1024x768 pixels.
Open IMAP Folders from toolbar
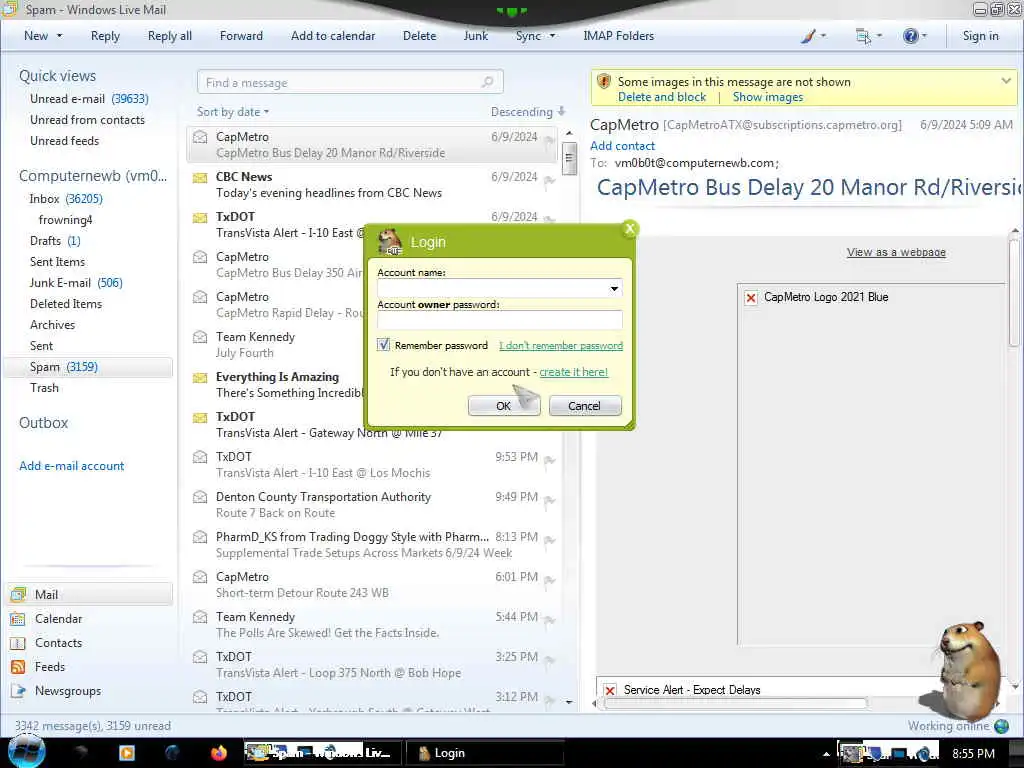[618, 36]
